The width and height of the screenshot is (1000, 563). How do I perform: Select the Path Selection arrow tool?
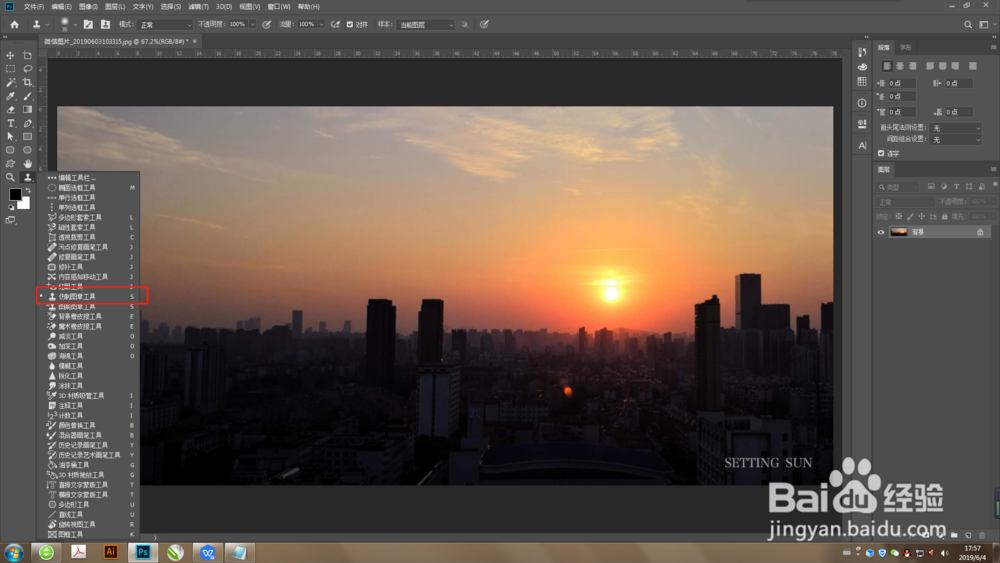(x=10, y=136)
